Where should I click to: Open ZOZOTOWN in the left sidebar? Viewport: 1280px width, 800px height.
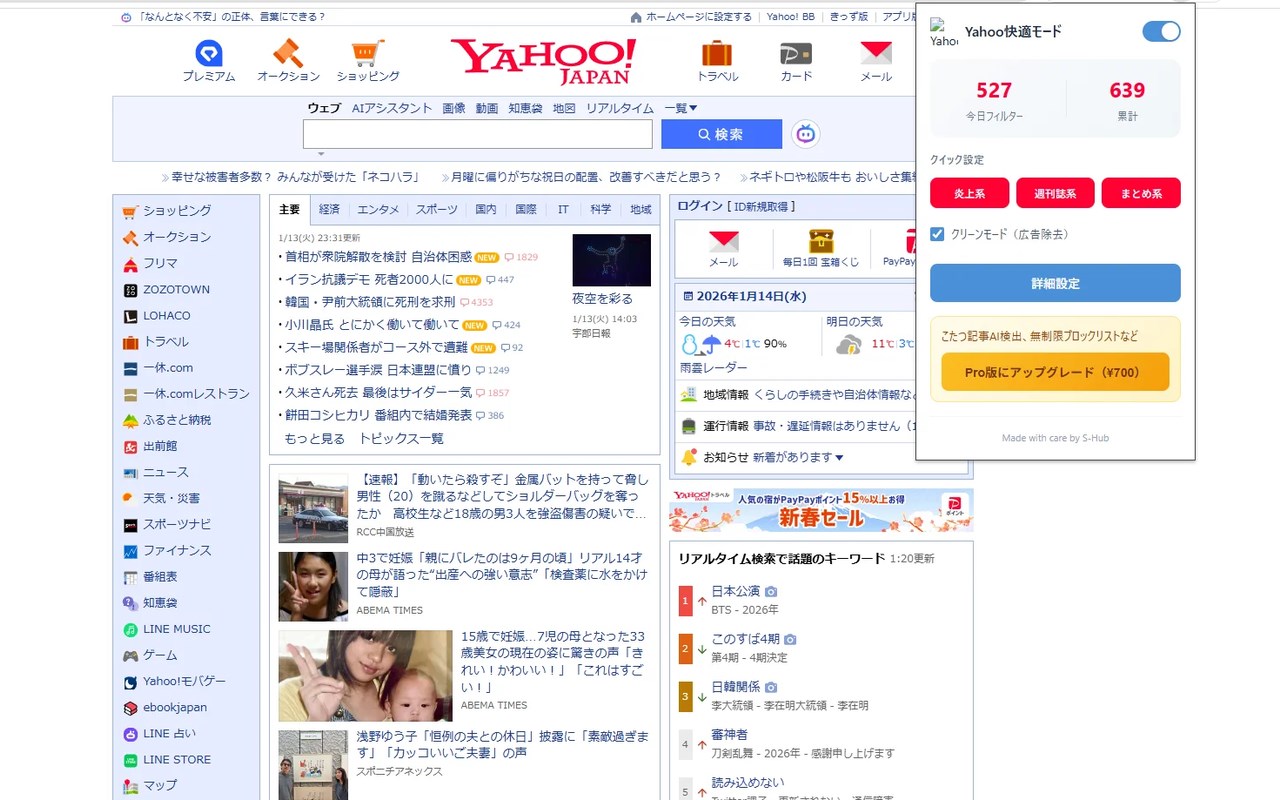[176, 289]
